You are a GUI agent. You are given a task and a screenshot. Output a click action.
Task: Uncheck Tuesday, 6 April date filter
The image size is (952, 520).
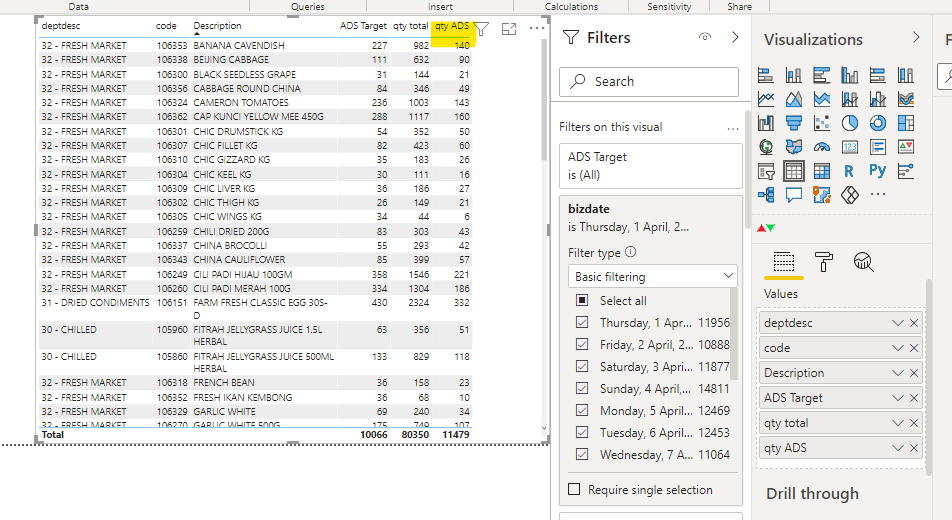(x=582, y=433)
